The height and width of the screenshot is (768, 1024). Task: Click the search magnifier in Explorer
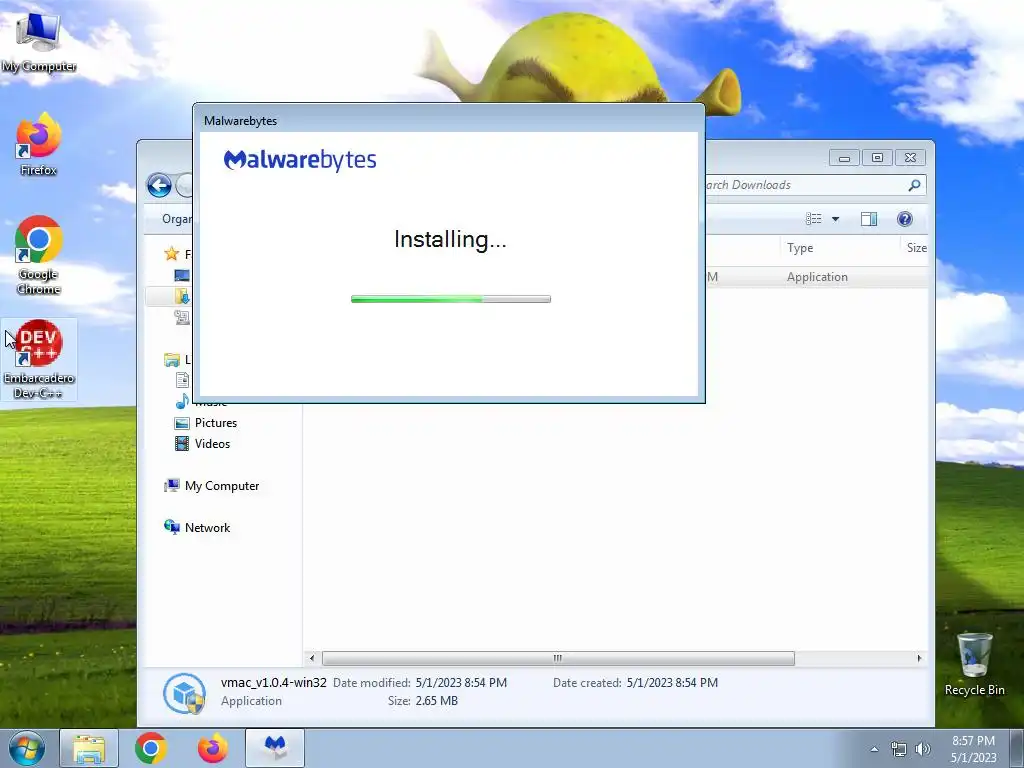(914, 185)
